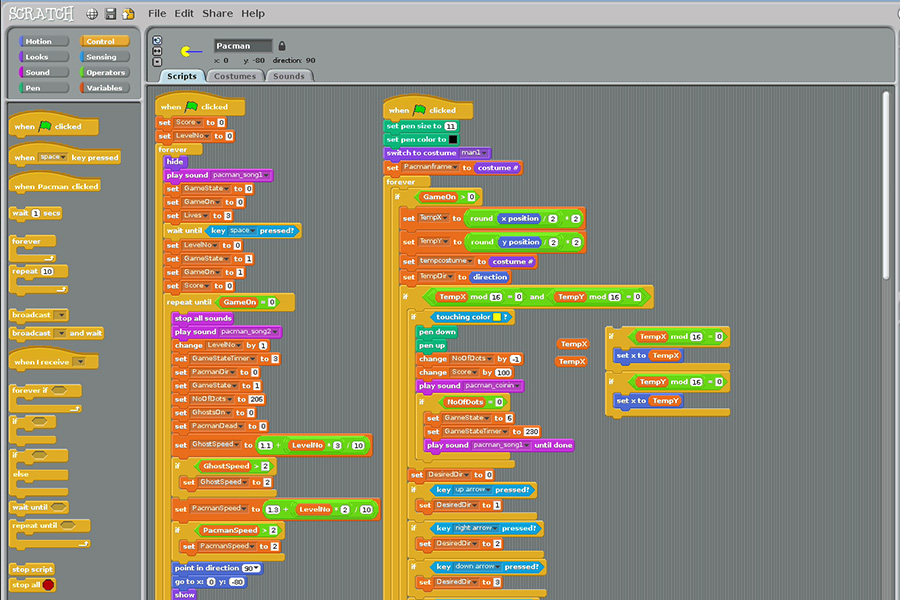
Task: Switch to the Scripts tab
Action: [x=182, y=76]
